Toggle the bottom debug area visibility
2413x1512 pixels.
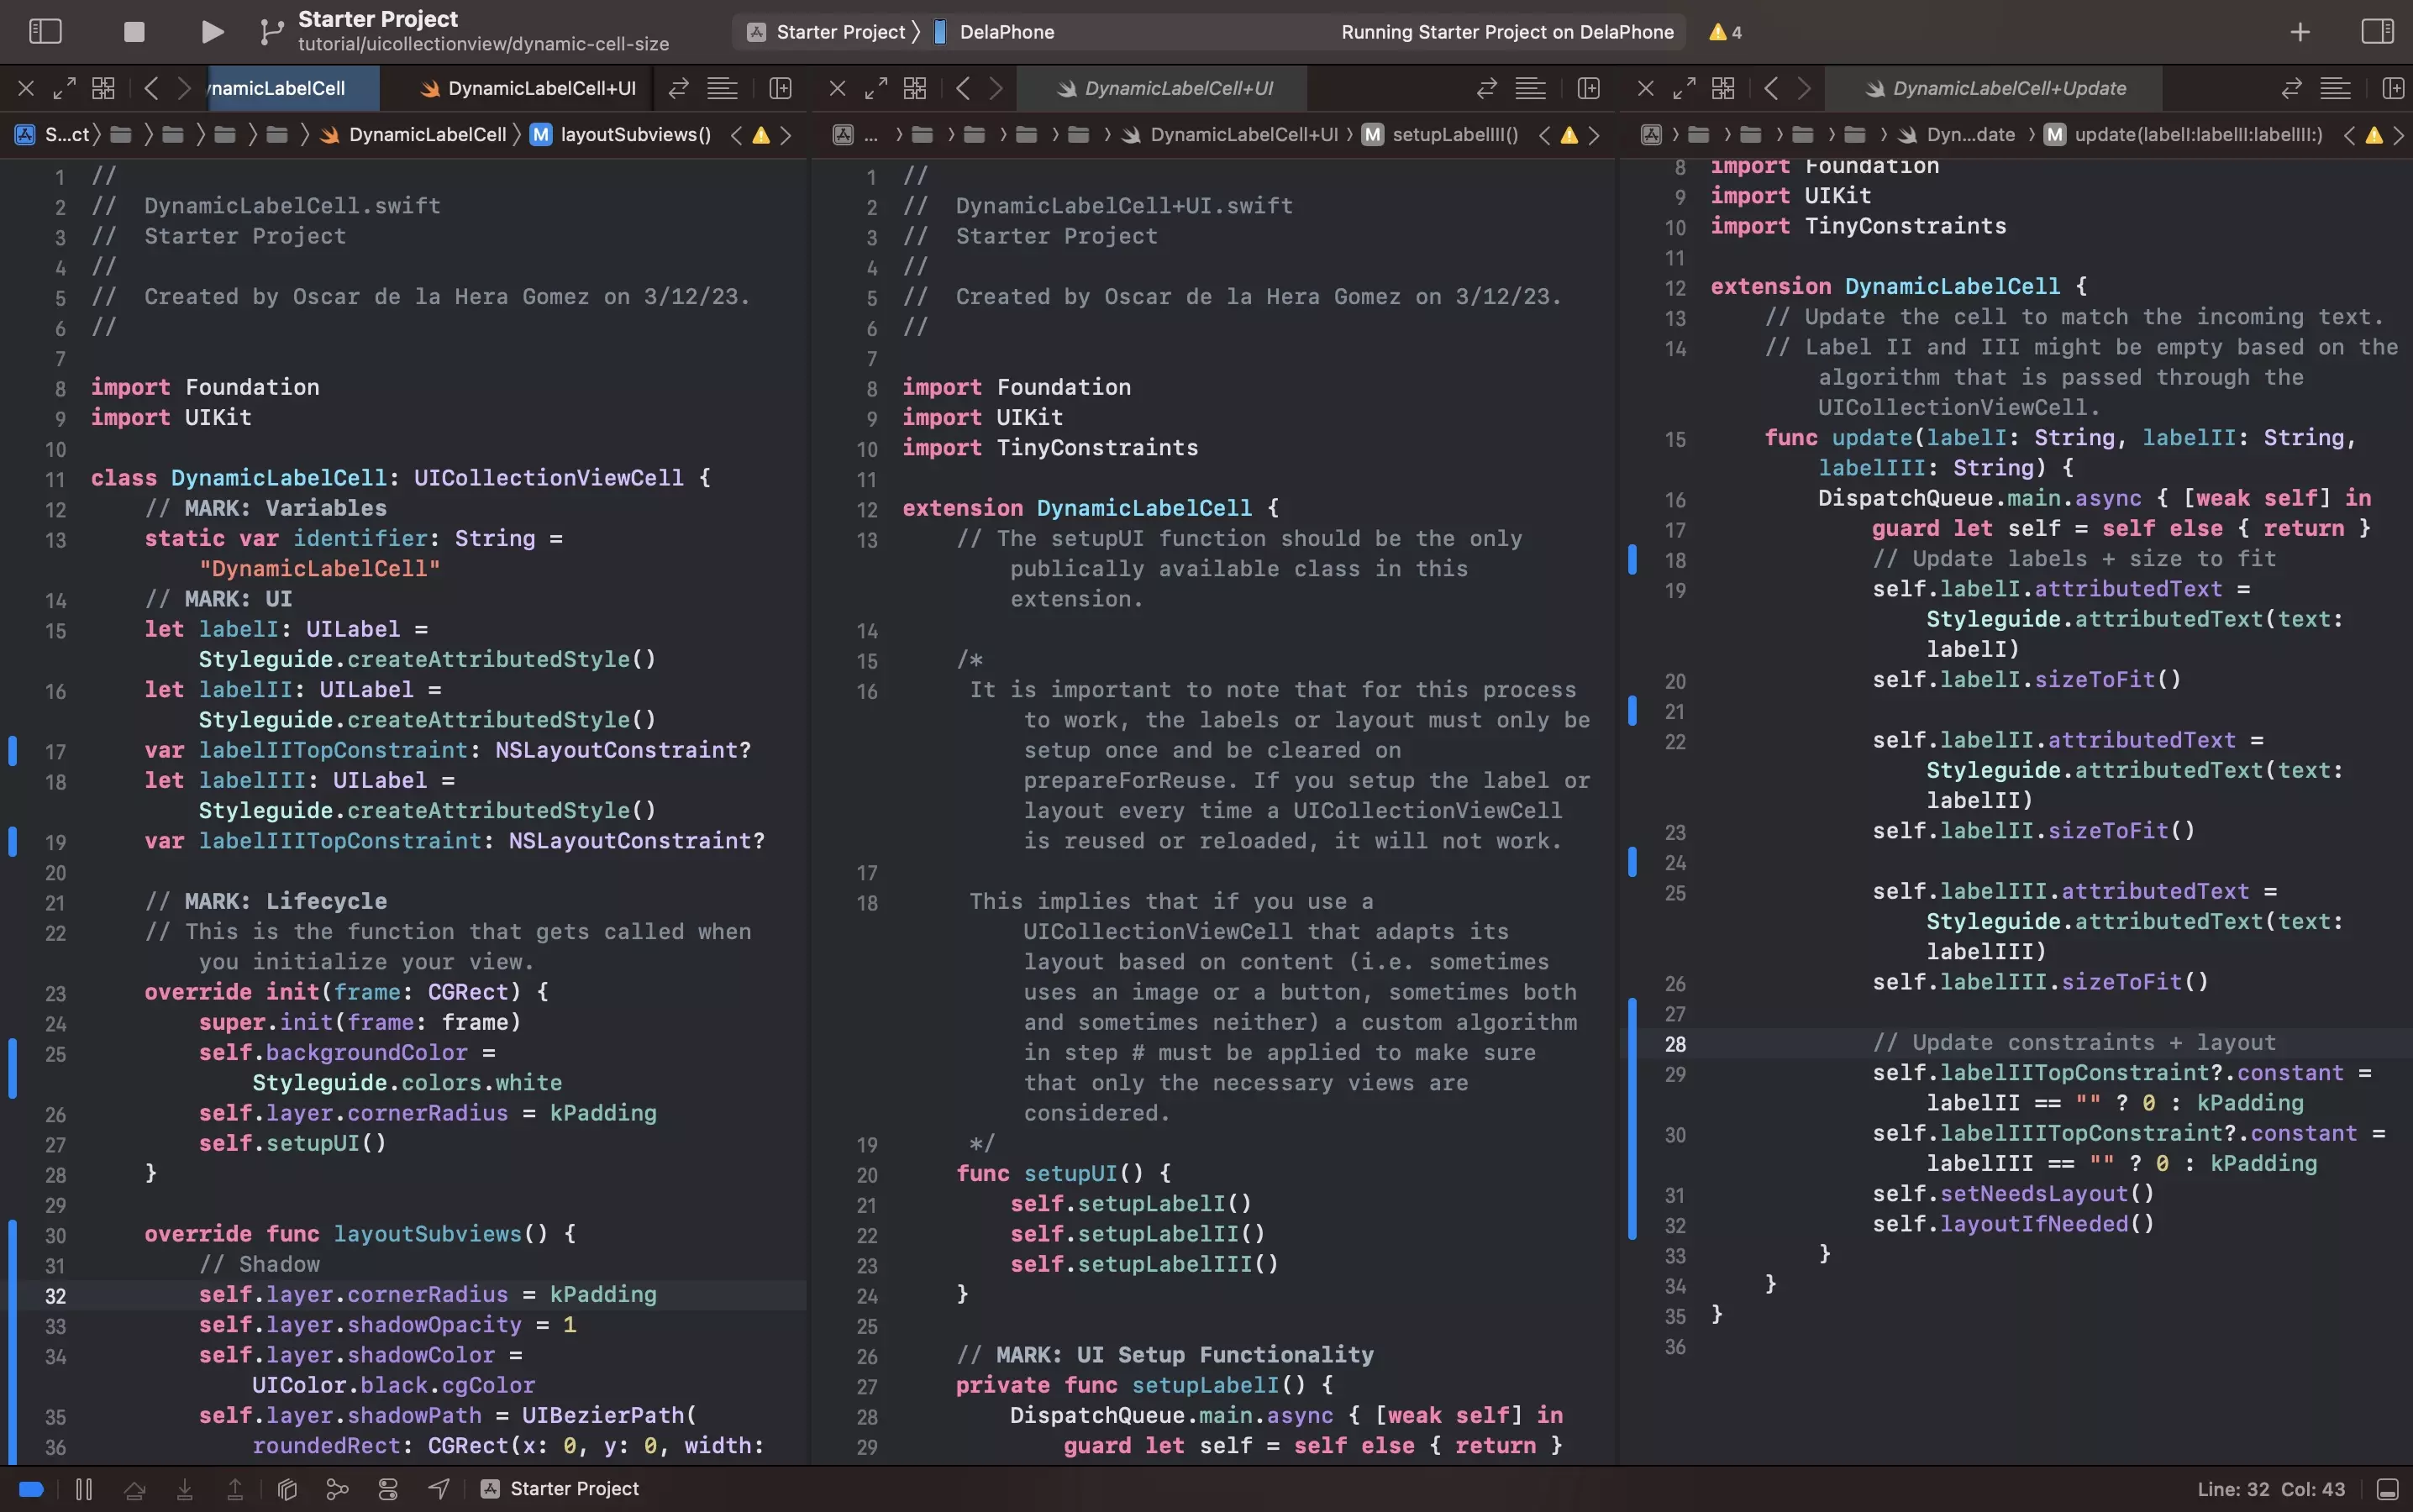[2387, 1489]
